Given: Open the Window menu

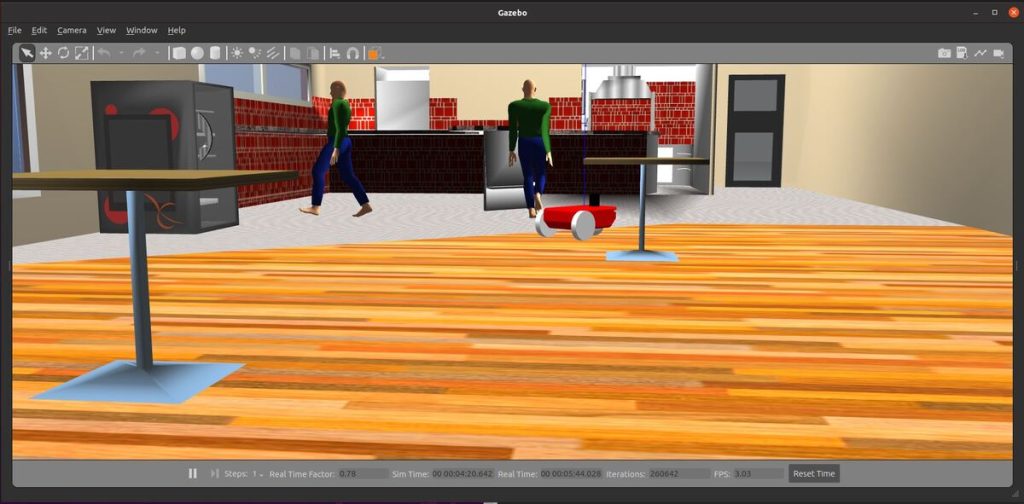Looking at the screenshot, I should point(141,31).
